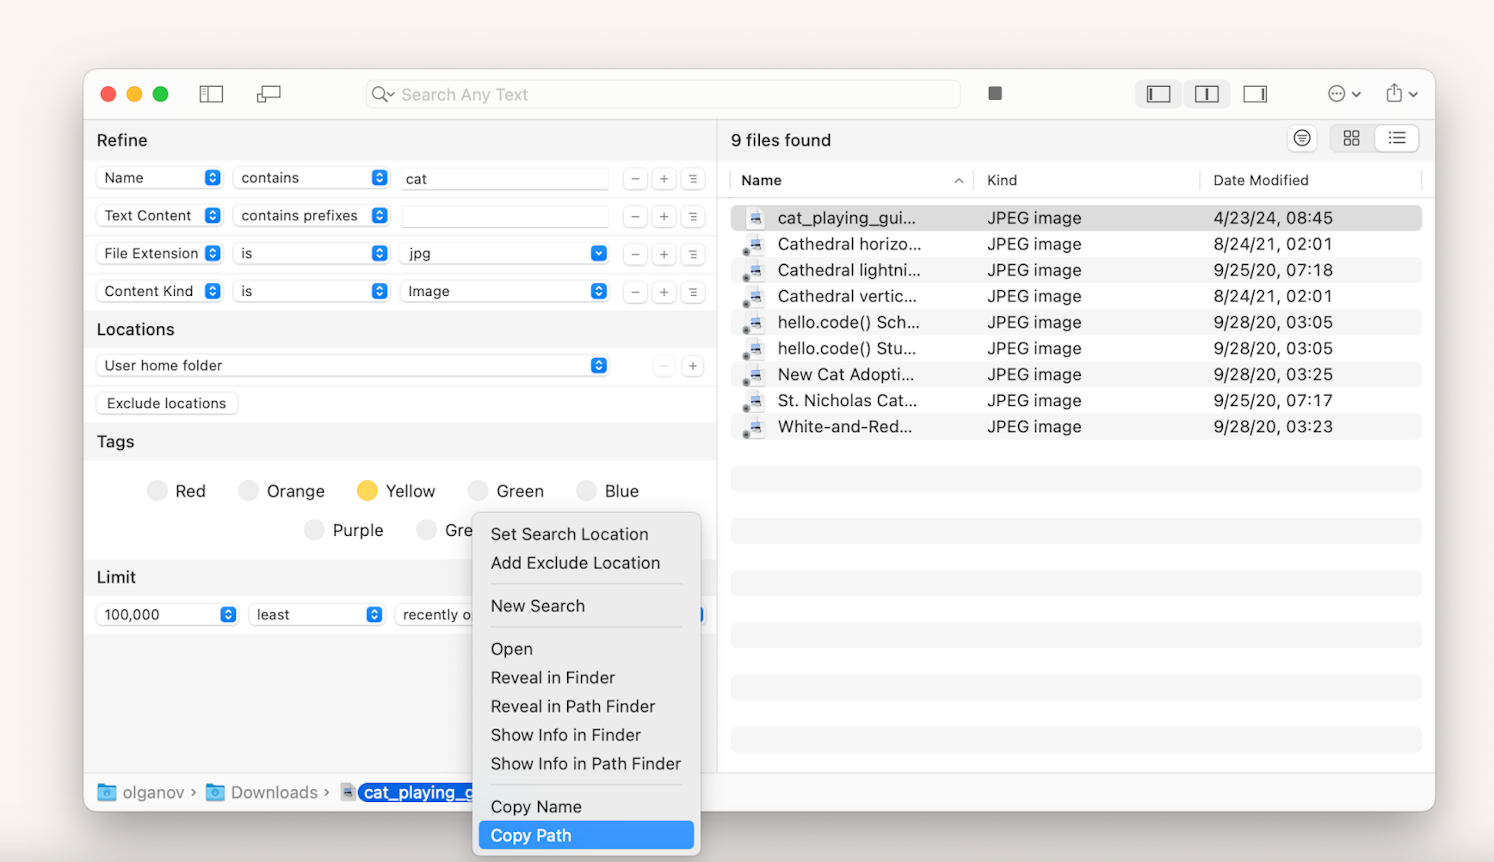
Task: Show the left pane layout icon
Action: (x=1158, y=93)
